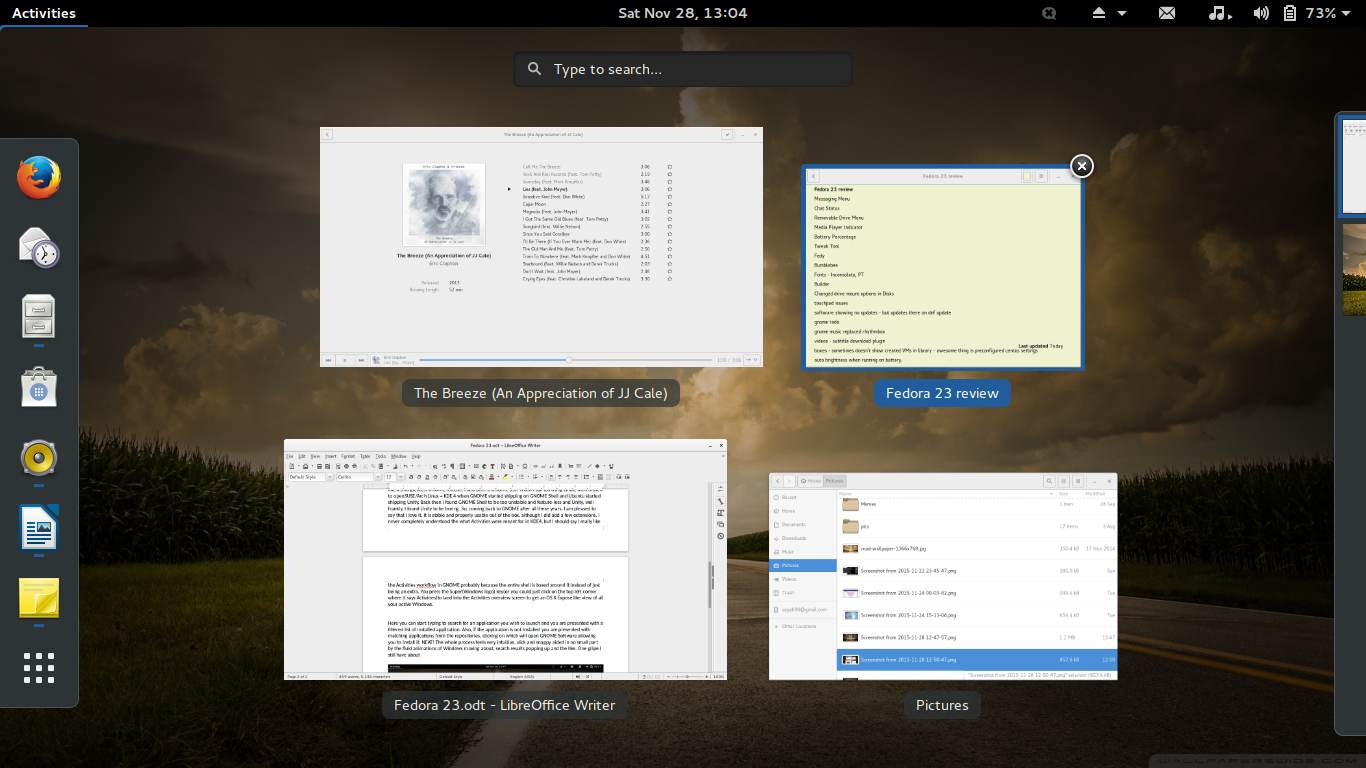Click forward arrow in Pictures file window
The width and height of the screenshot is (1366, 768).
tap(789, 481)
